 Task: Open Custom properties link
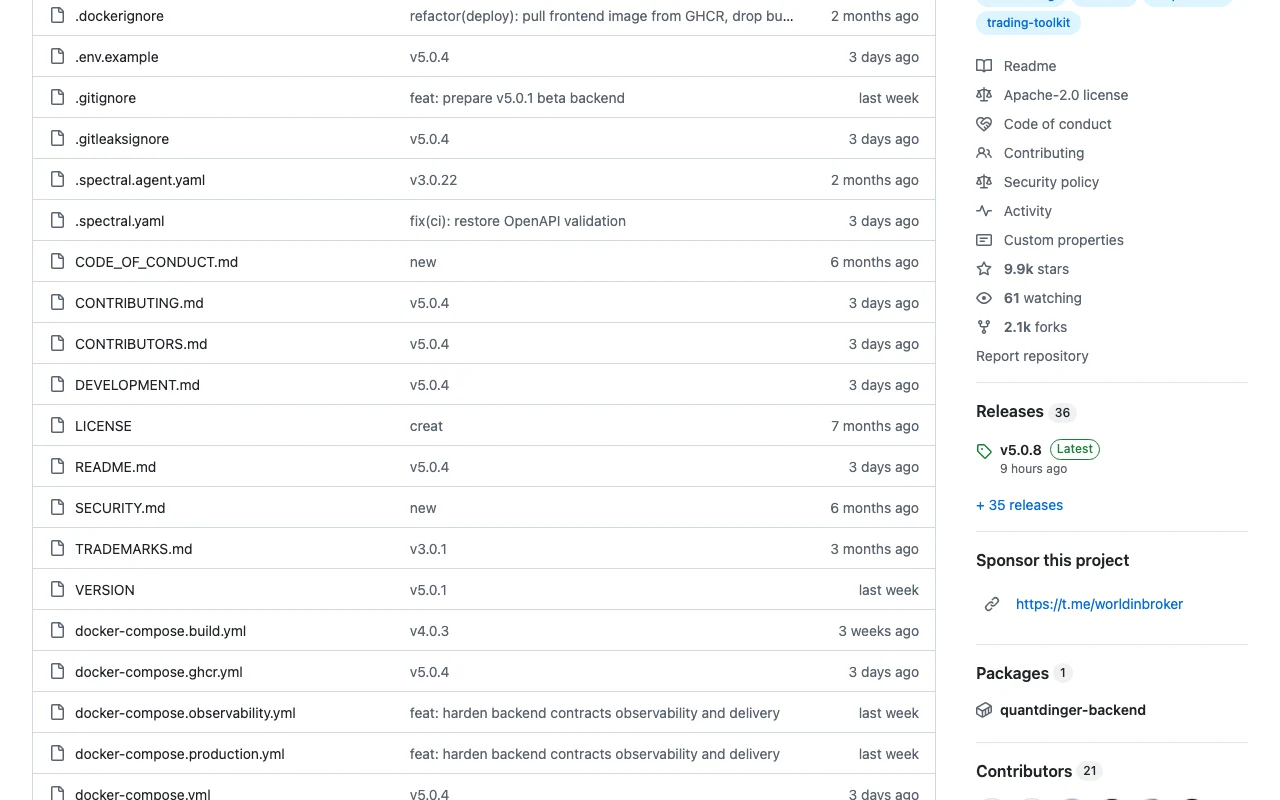click(1064, 240)
